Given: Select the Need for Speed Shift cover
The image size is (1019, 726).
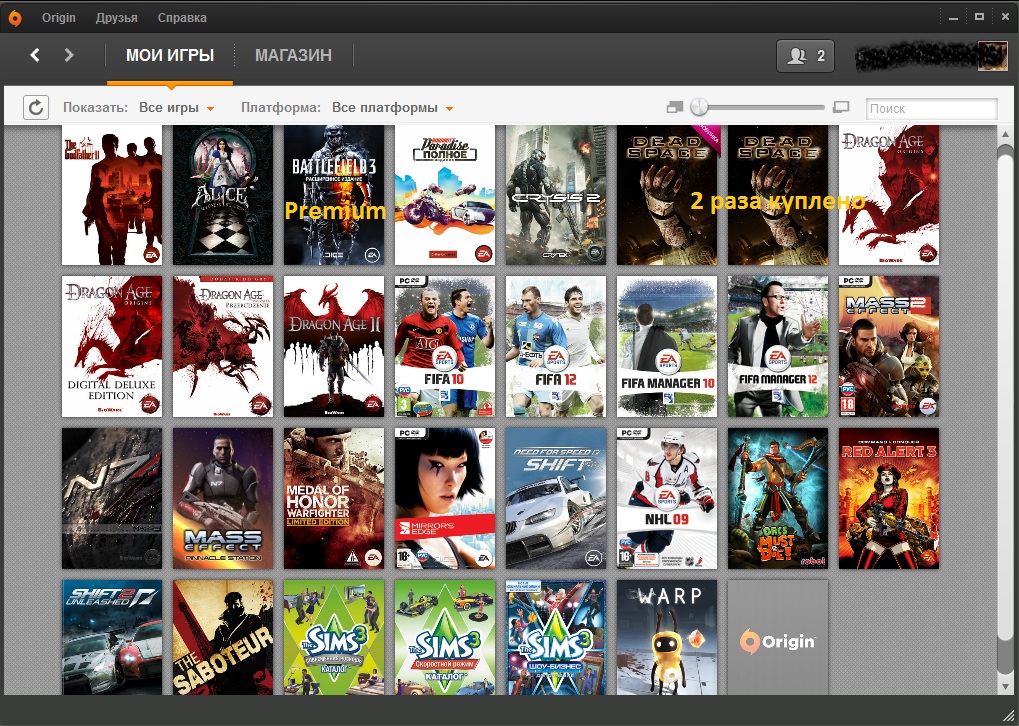Looking at the screenshot, I should 556,499.
